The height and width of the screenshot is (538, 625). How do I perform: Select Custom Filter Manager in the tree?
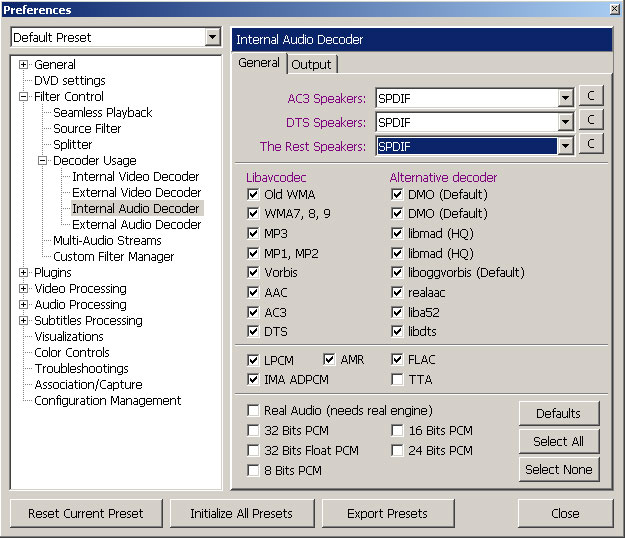click(x=114, y=257)
